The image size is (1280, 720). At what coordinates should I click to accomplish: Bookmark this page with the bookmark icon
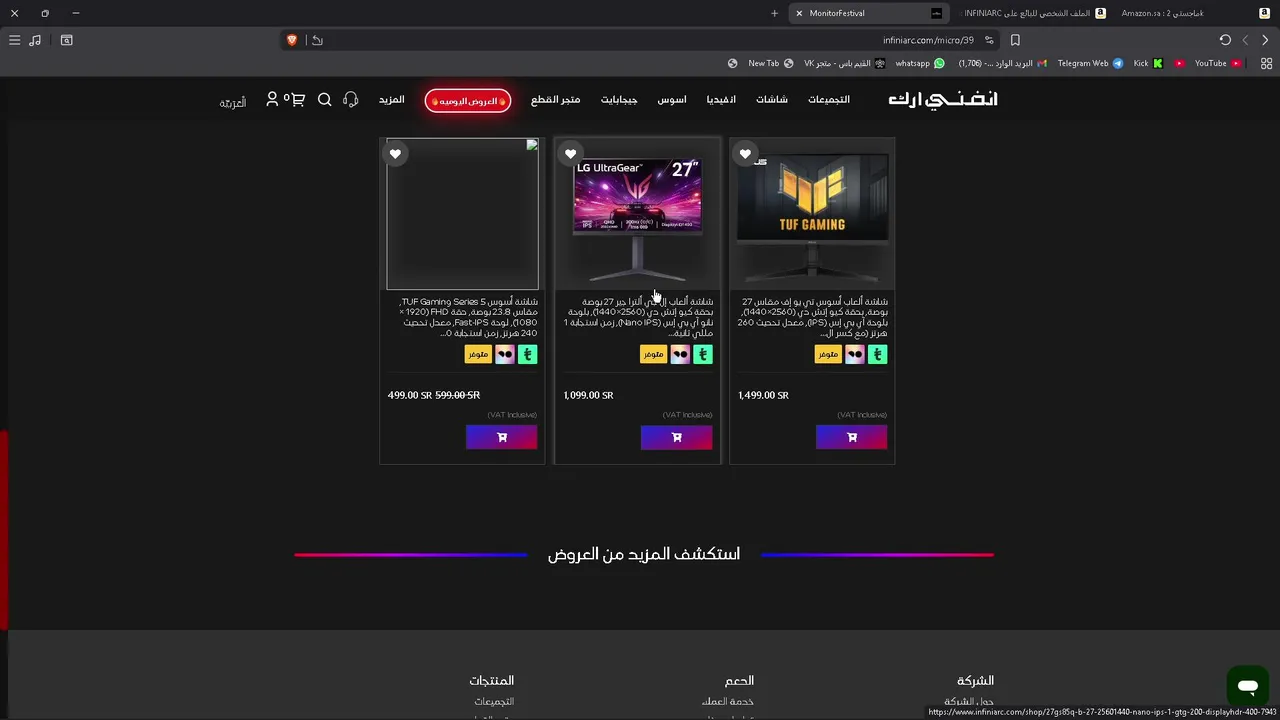(x=1015, y=40)
